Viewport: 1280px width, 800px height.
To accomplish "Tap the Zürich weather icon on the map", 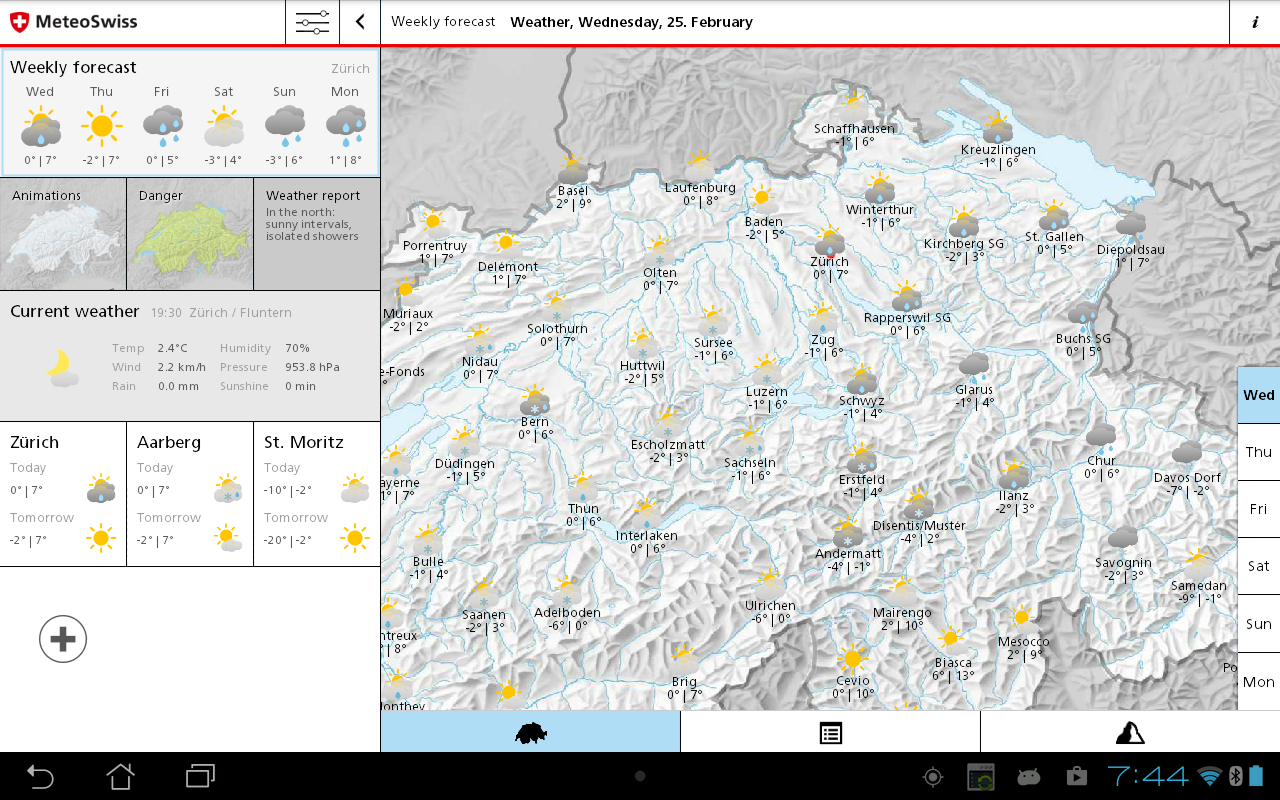I will pos(829,242).
